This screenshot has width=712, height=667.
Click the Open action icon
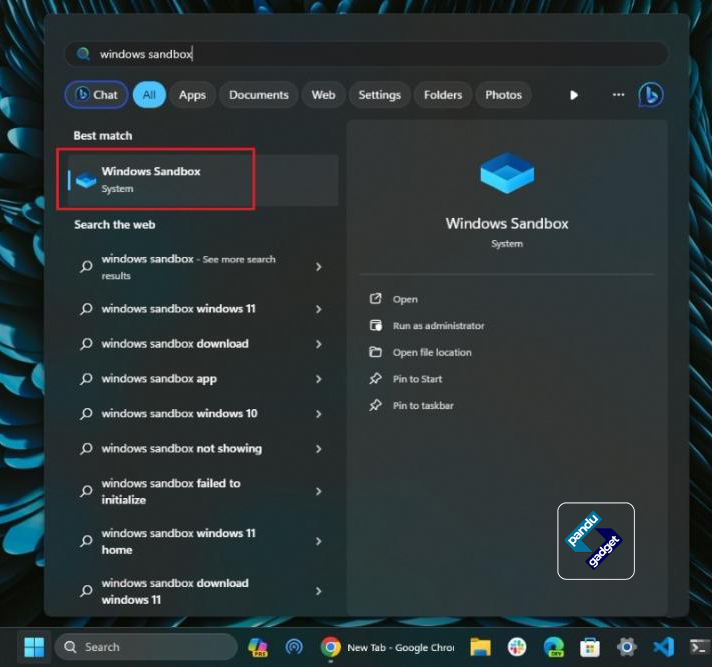376,299
